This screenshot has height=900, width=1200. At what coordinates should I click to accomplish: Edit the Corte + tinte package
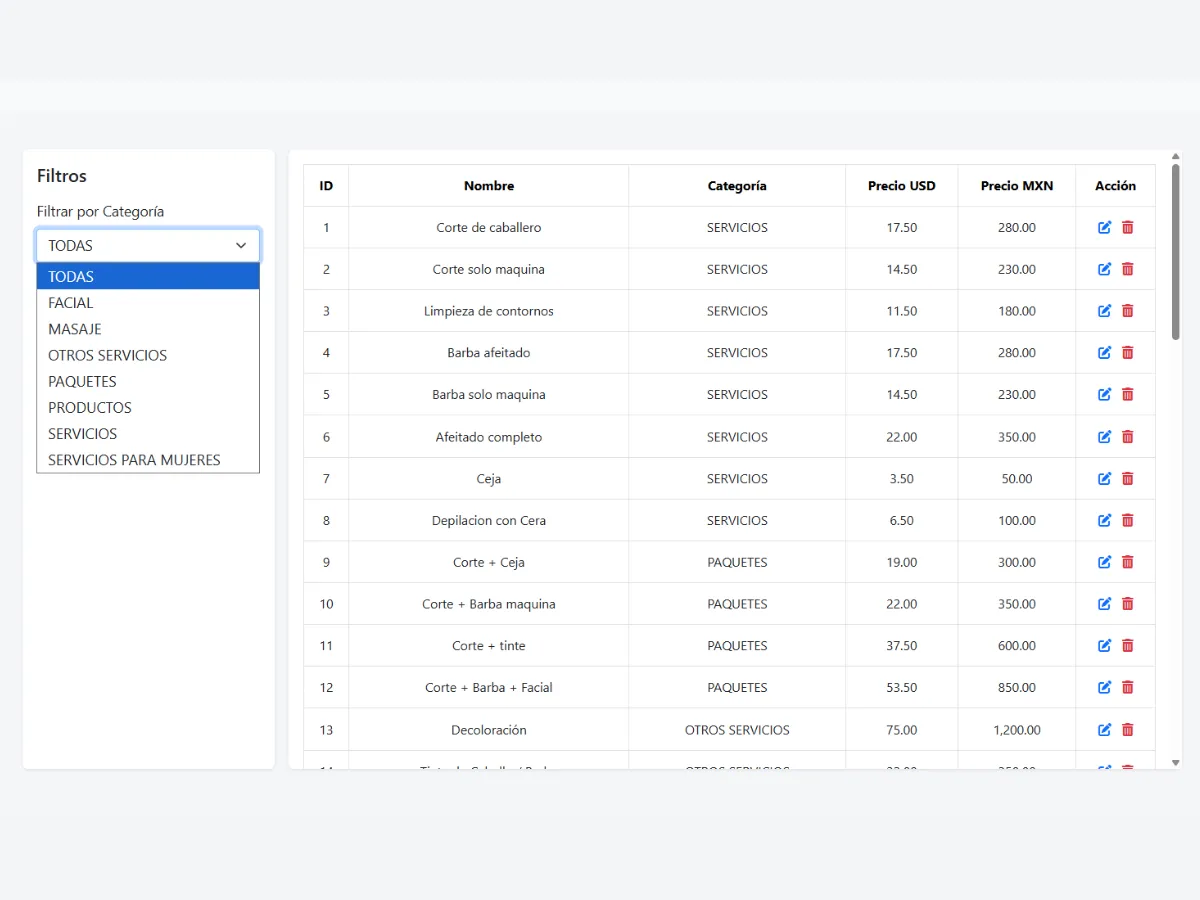coord(1104,646)
